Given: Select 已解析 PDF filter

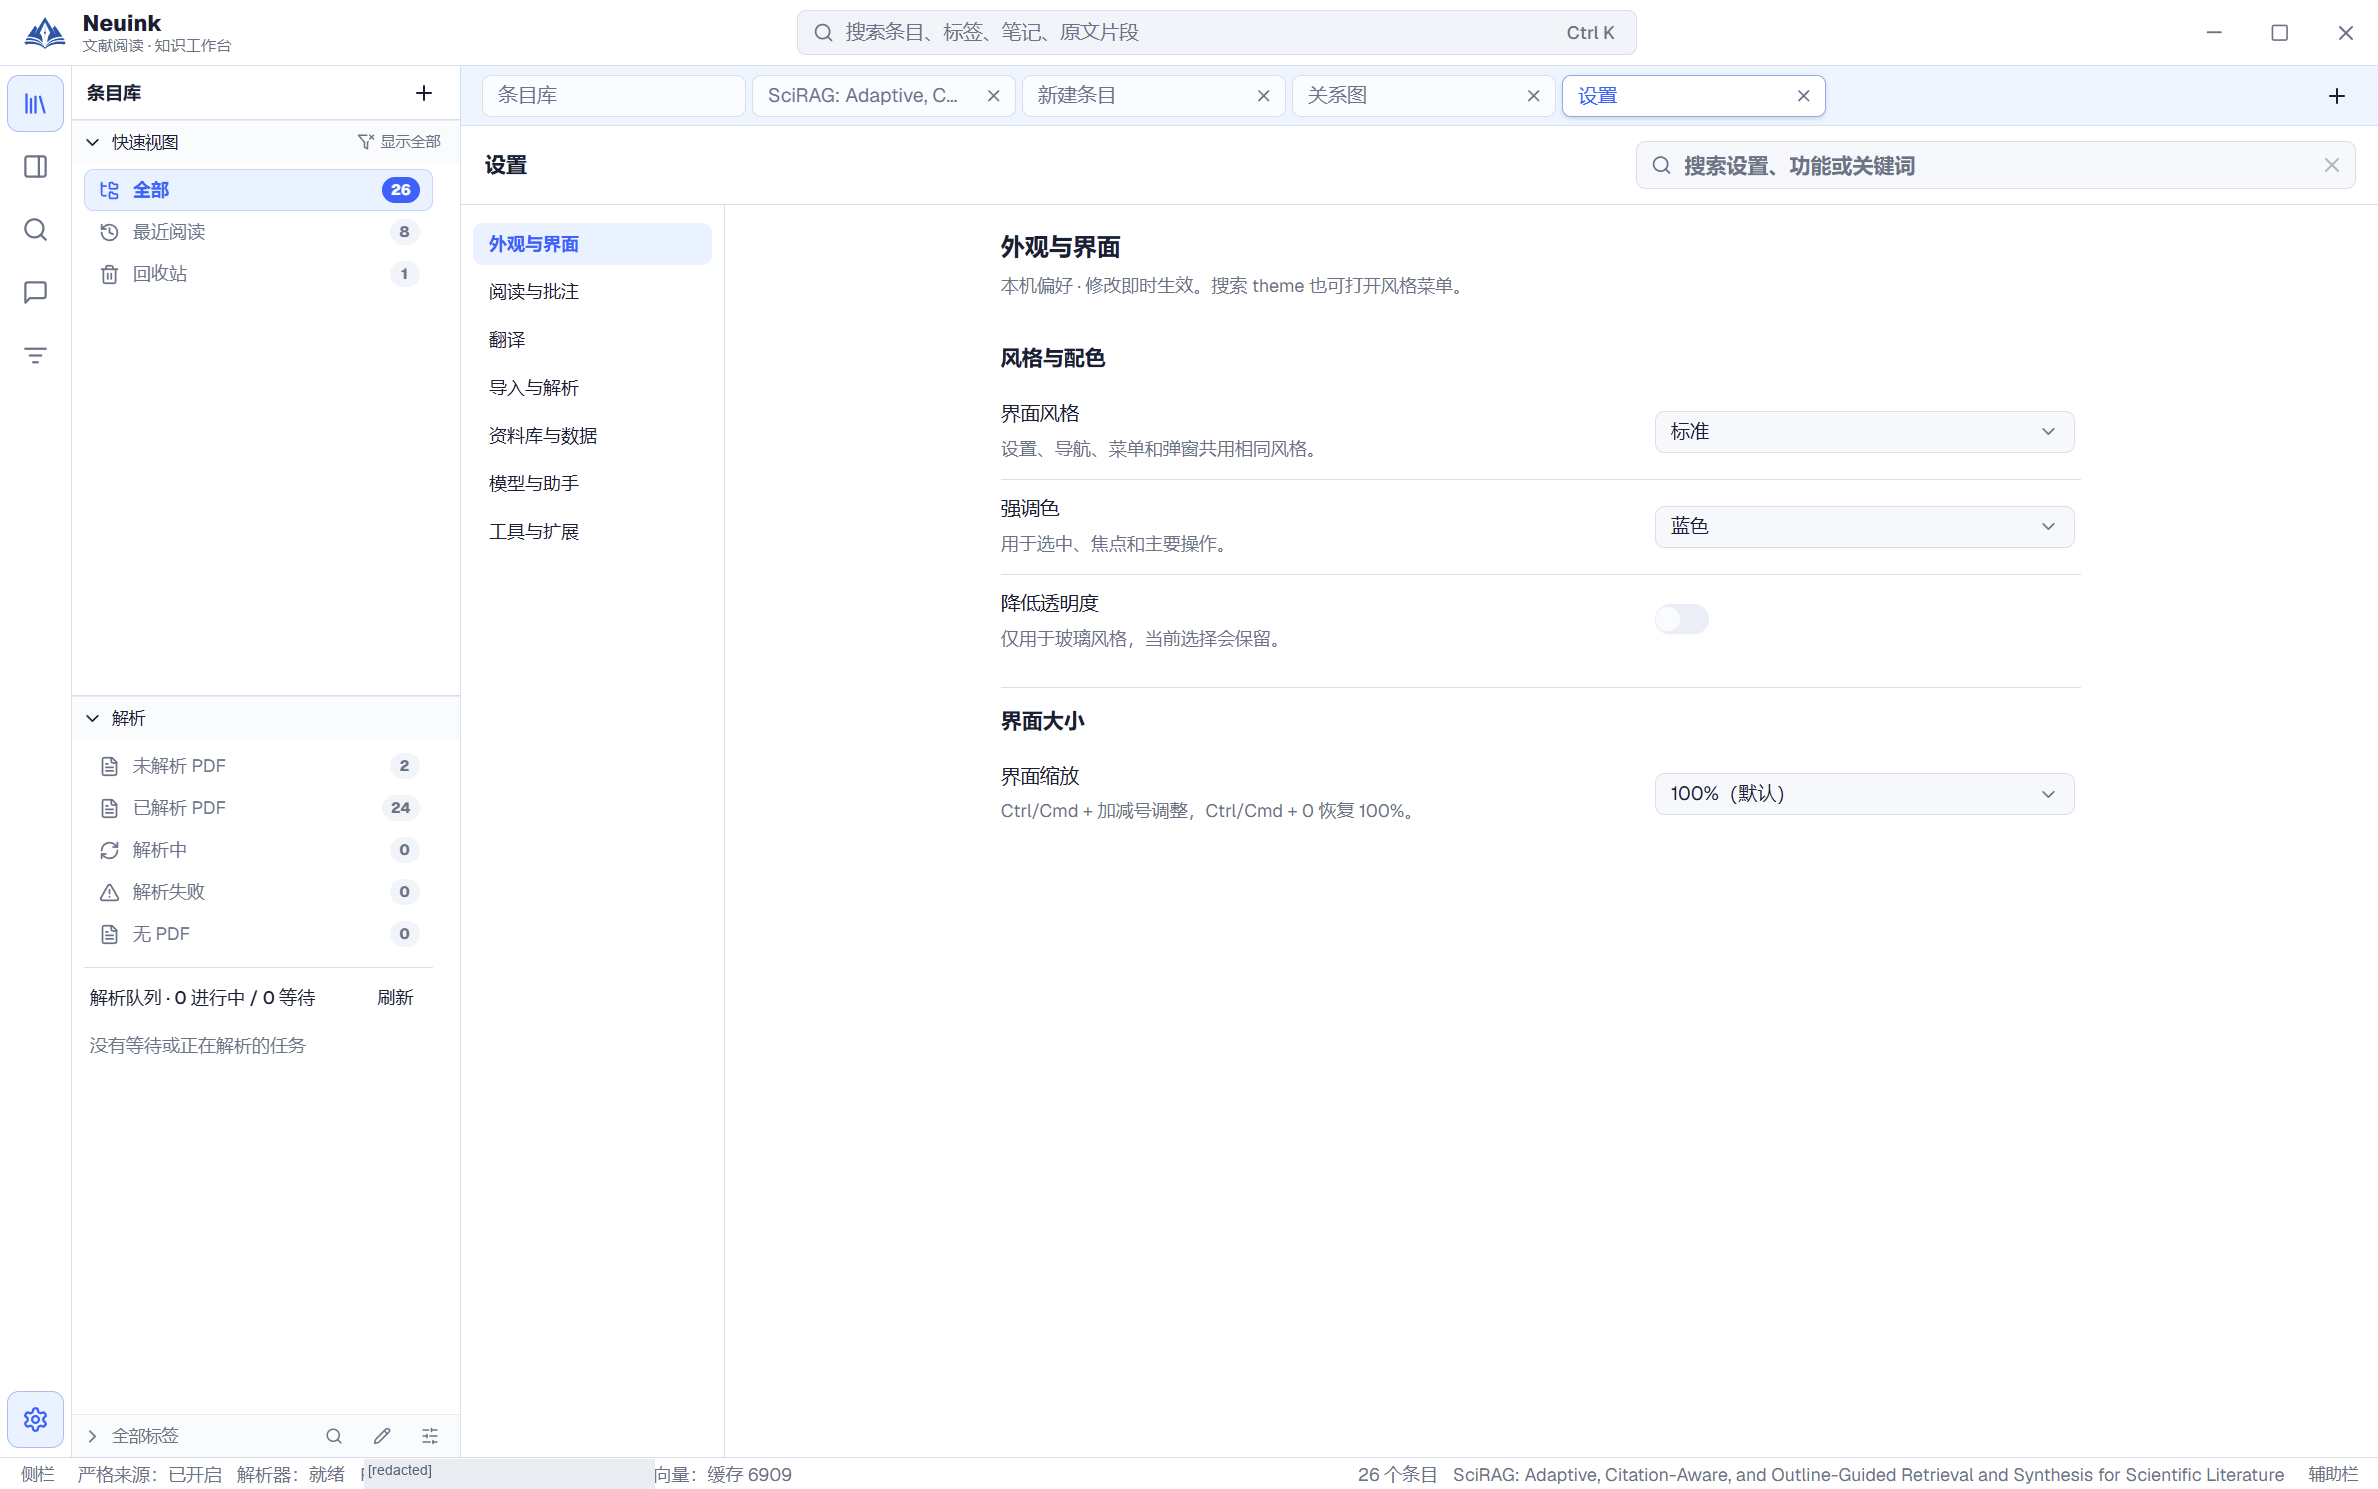Looking at the screenshot, I should point(258,808).
